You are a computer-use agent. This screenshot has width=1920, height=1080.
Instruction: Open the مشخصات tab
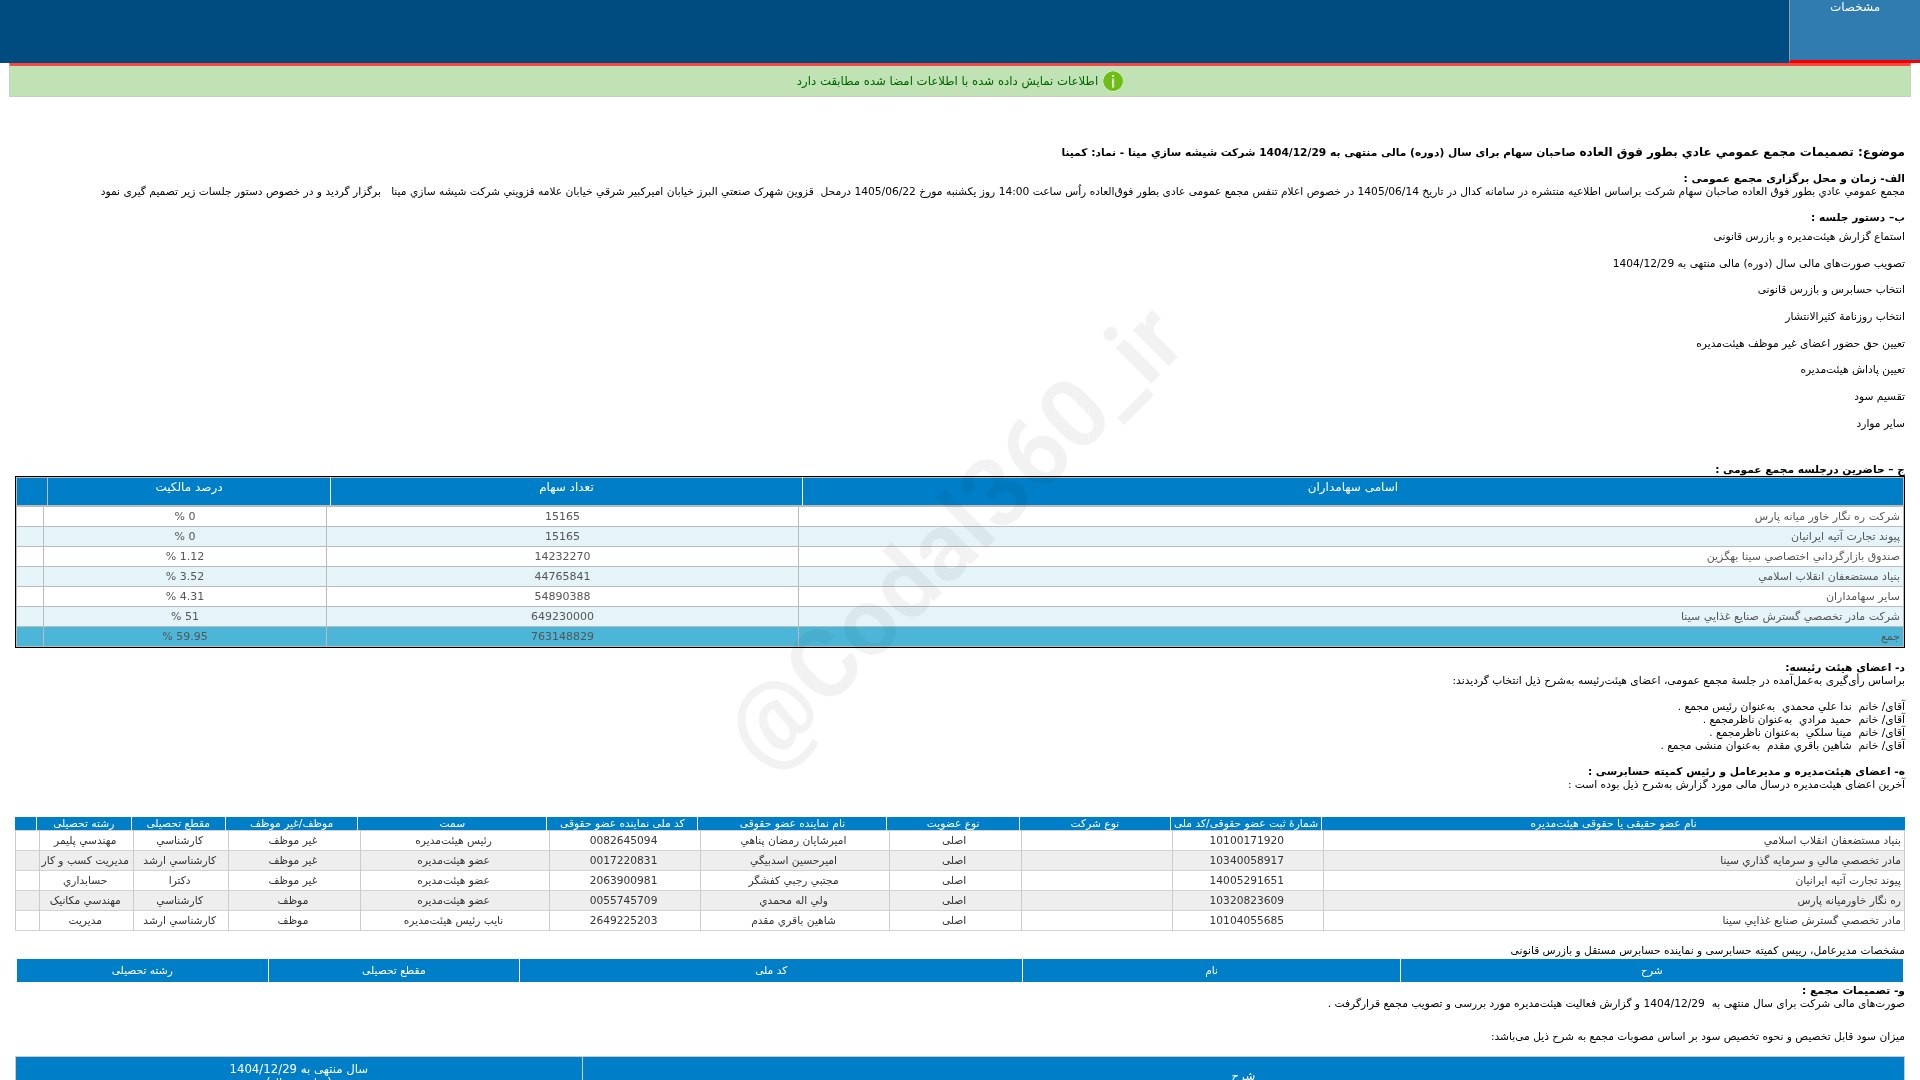coord(1854,30)
